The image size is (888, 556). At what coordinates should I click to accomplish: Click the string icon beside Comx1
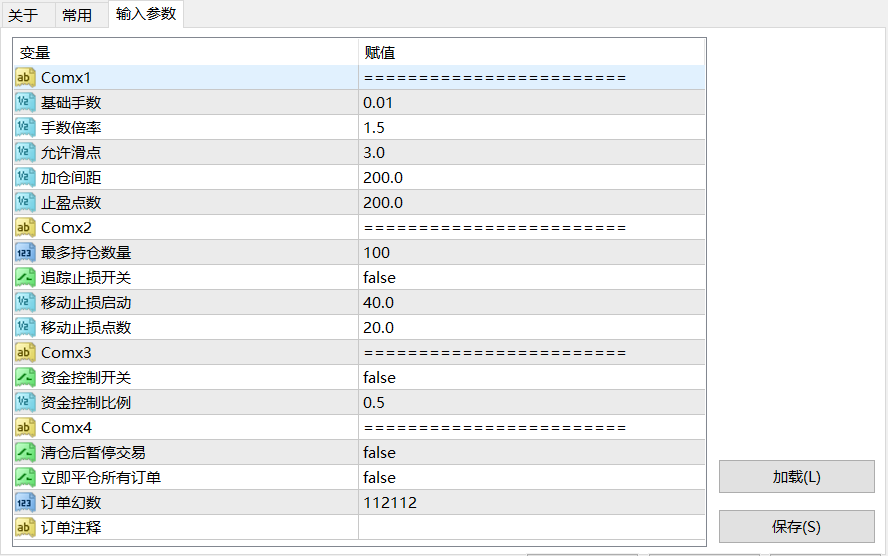click(25, 78)
